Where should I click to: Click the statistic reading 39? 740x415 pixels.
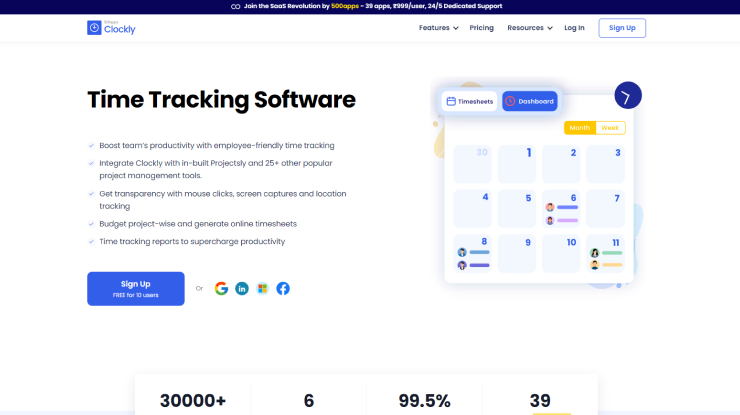tap(540, 401)
